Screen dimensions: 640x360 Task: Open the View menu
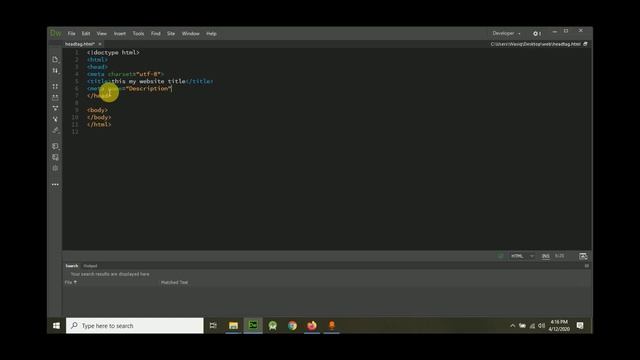(102, 33)
